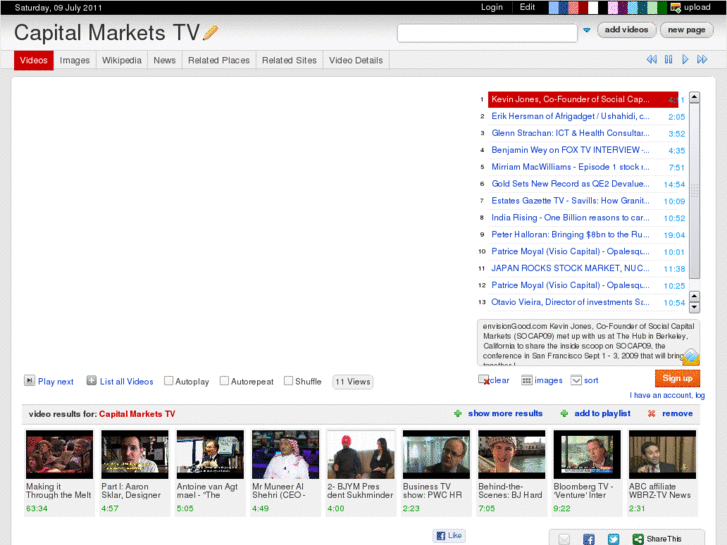
Task: Click the Edit link in the top bar
Action: point(527,7)
